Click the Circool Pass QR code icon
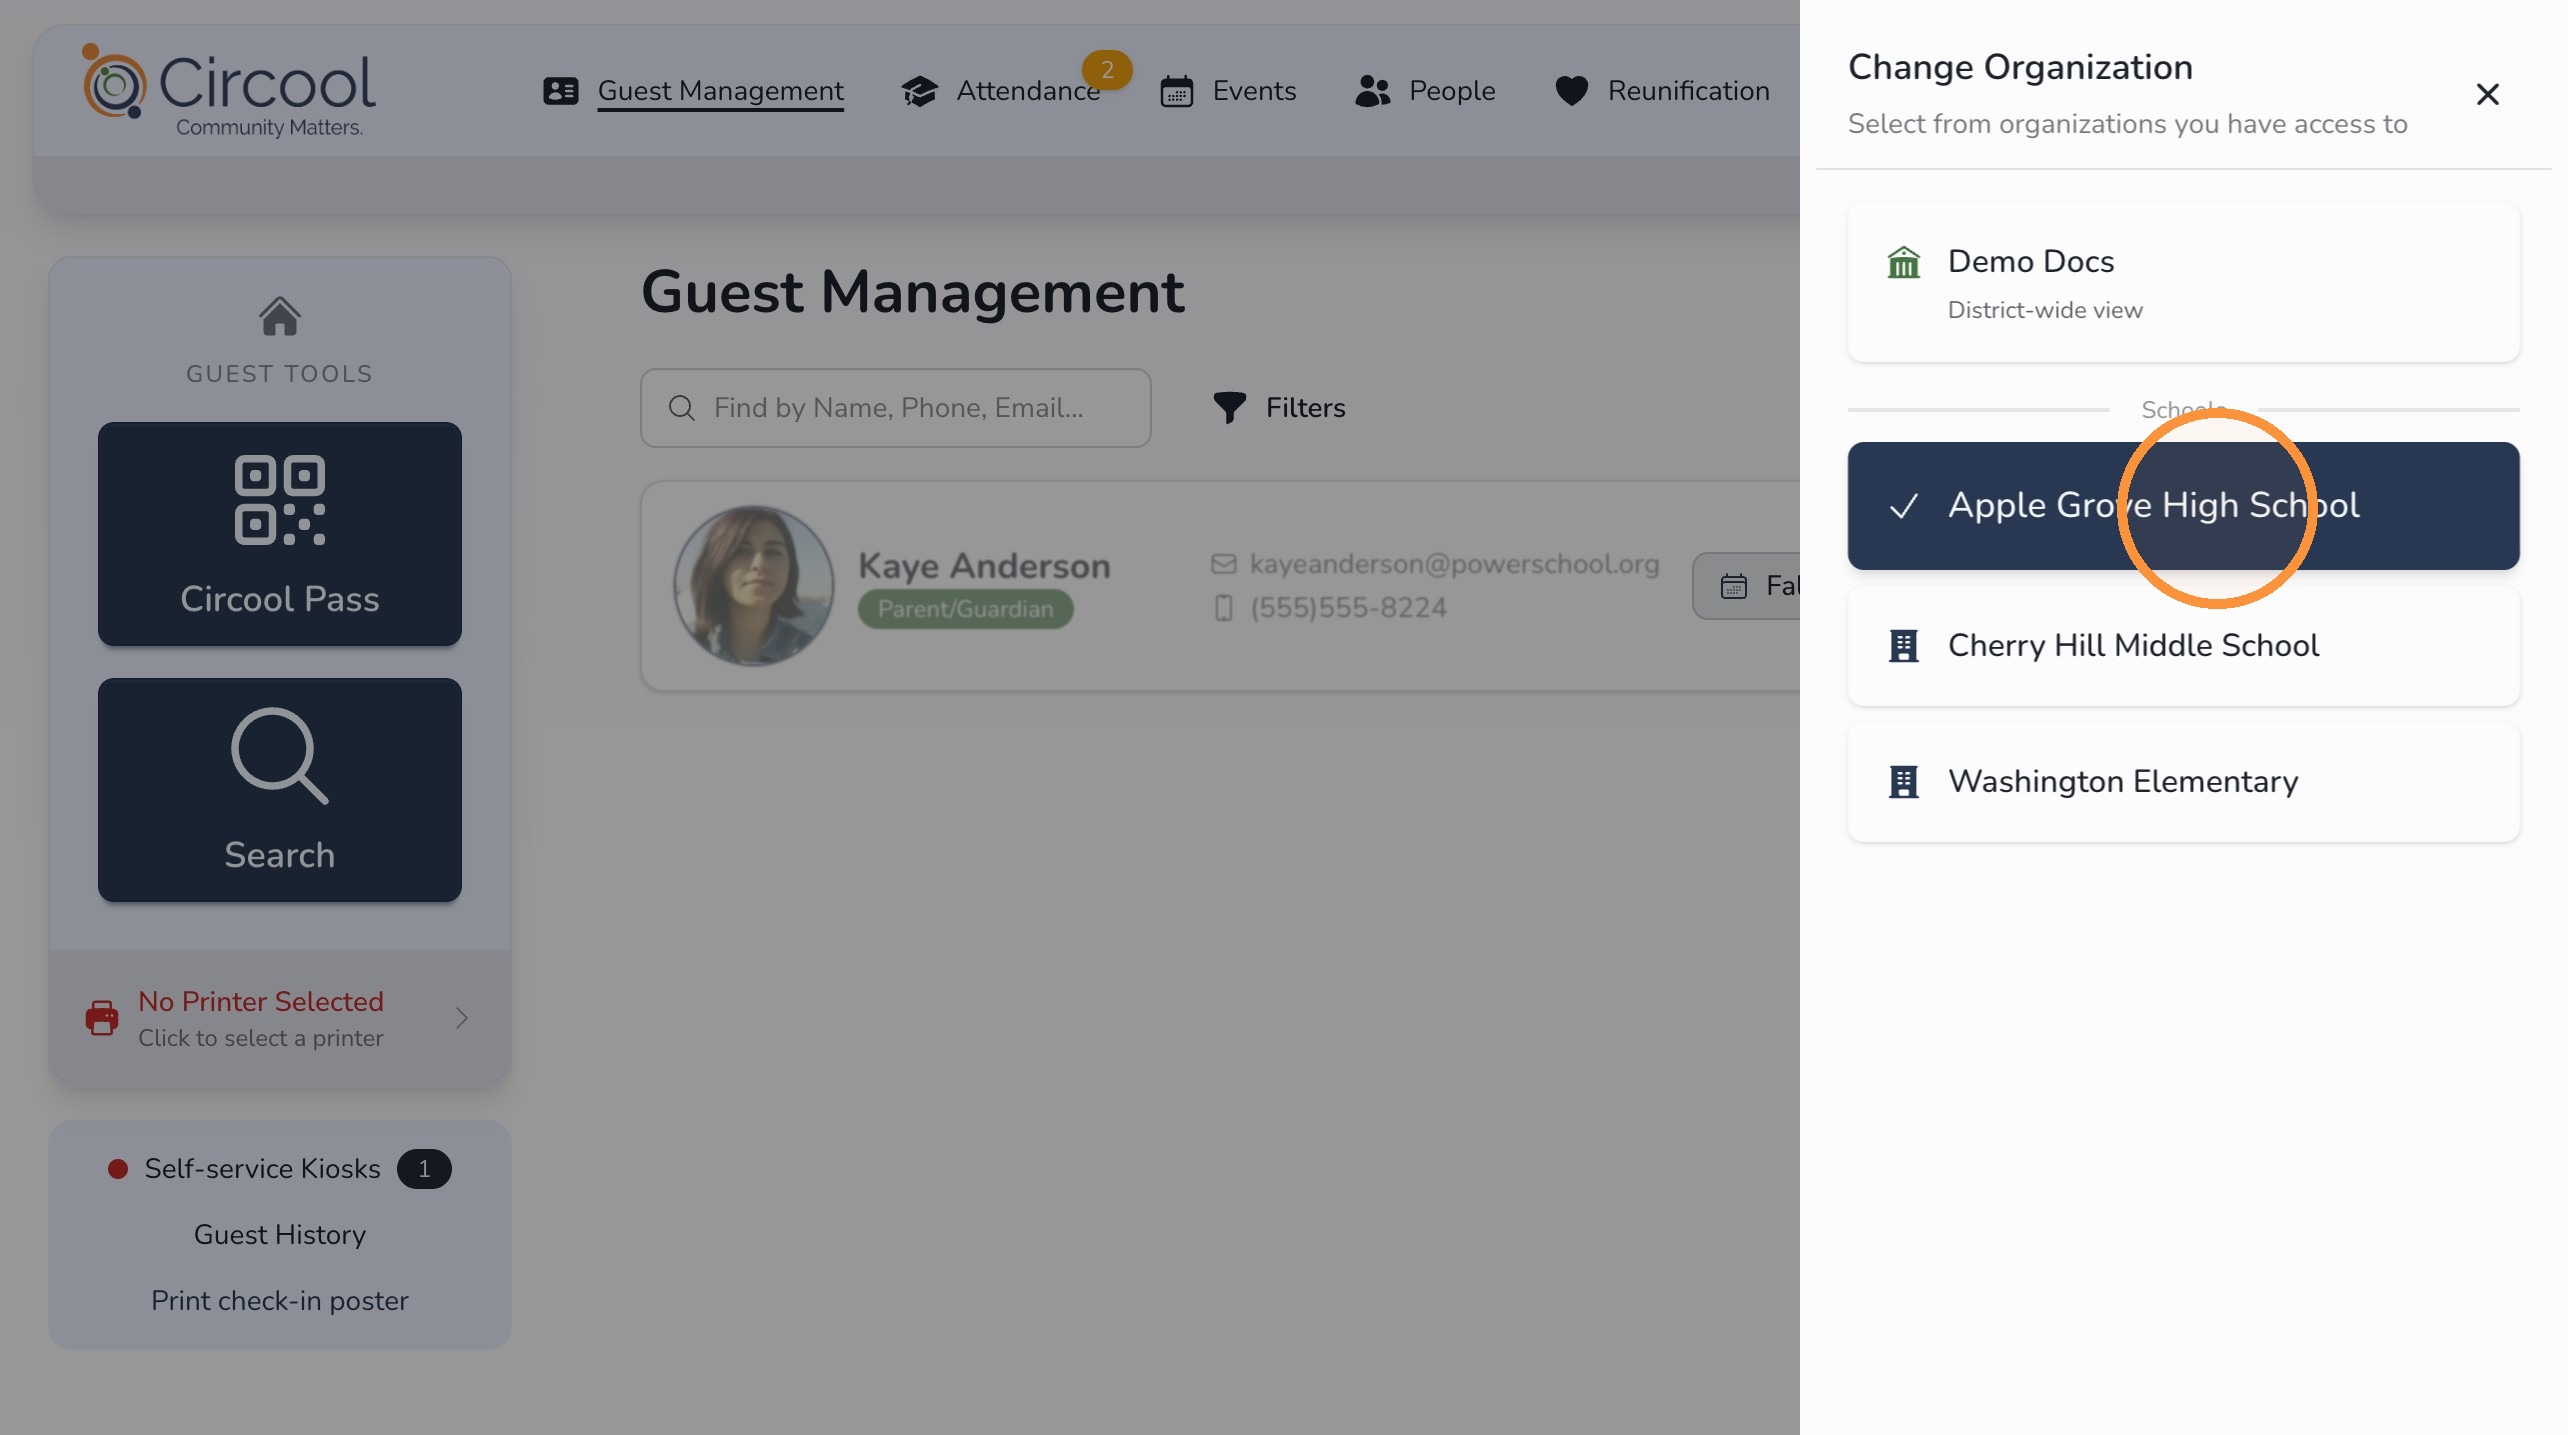Image resolution: width=2568 pixels, height=1435 pixels. pyautogui.click(x=280, y=500)
